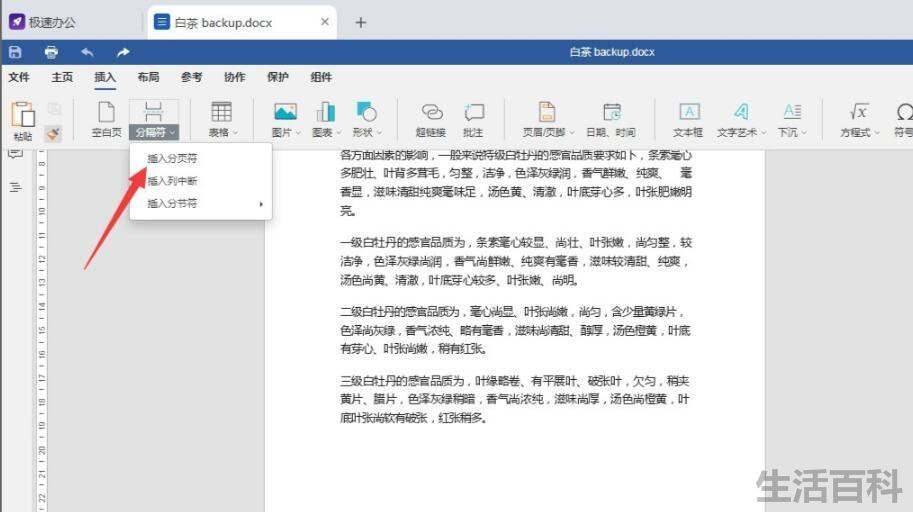
Task: Expand the 文字艺术 dropdown arrow
Action: coord(763,133)
